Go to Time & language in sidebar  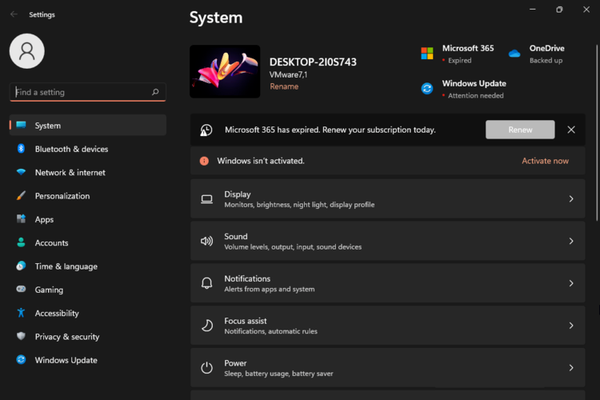(66, 266)
